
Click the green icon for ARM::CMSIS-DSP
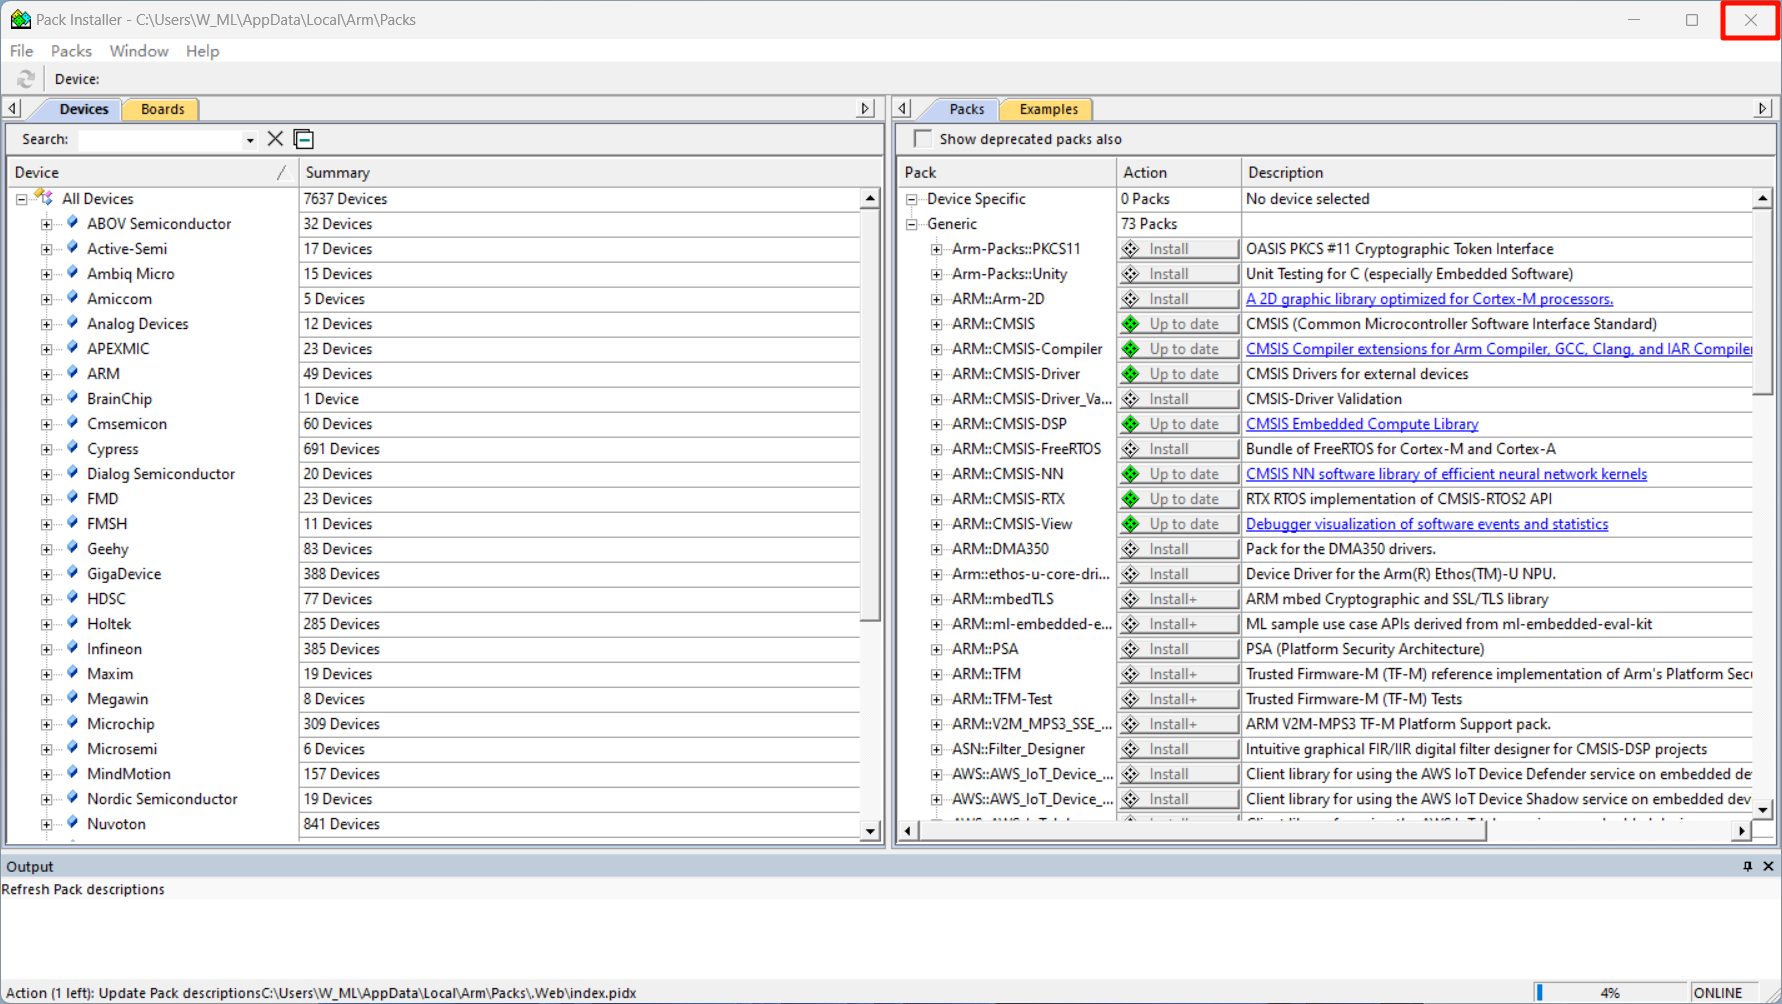(1131, 424)
